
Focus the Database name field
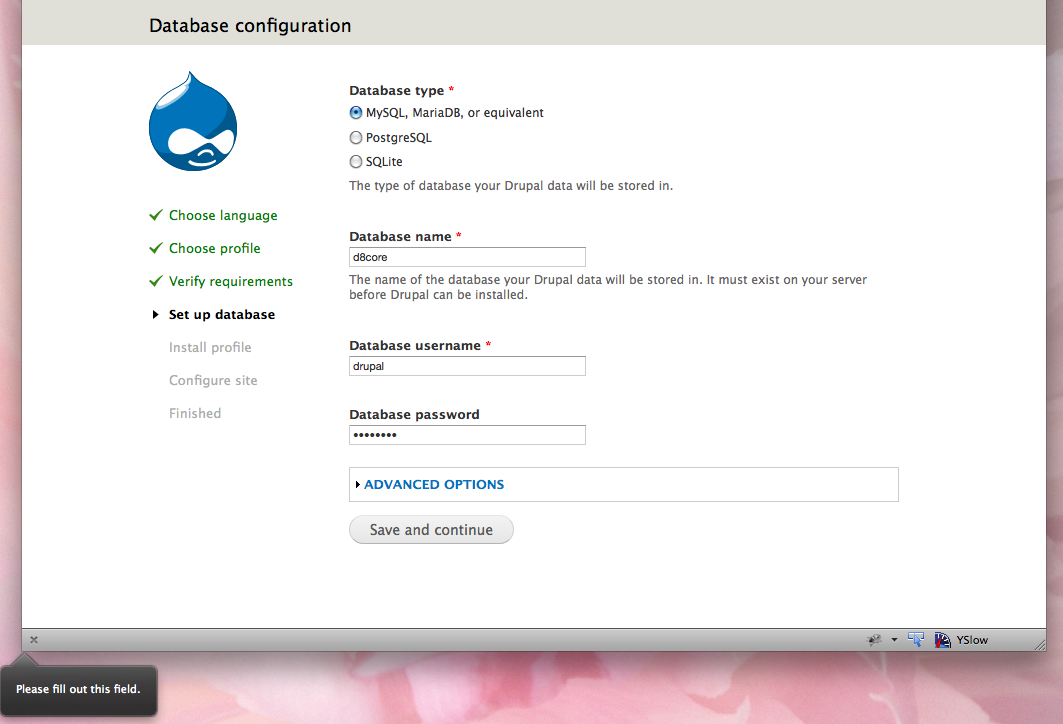click(467, 257)
